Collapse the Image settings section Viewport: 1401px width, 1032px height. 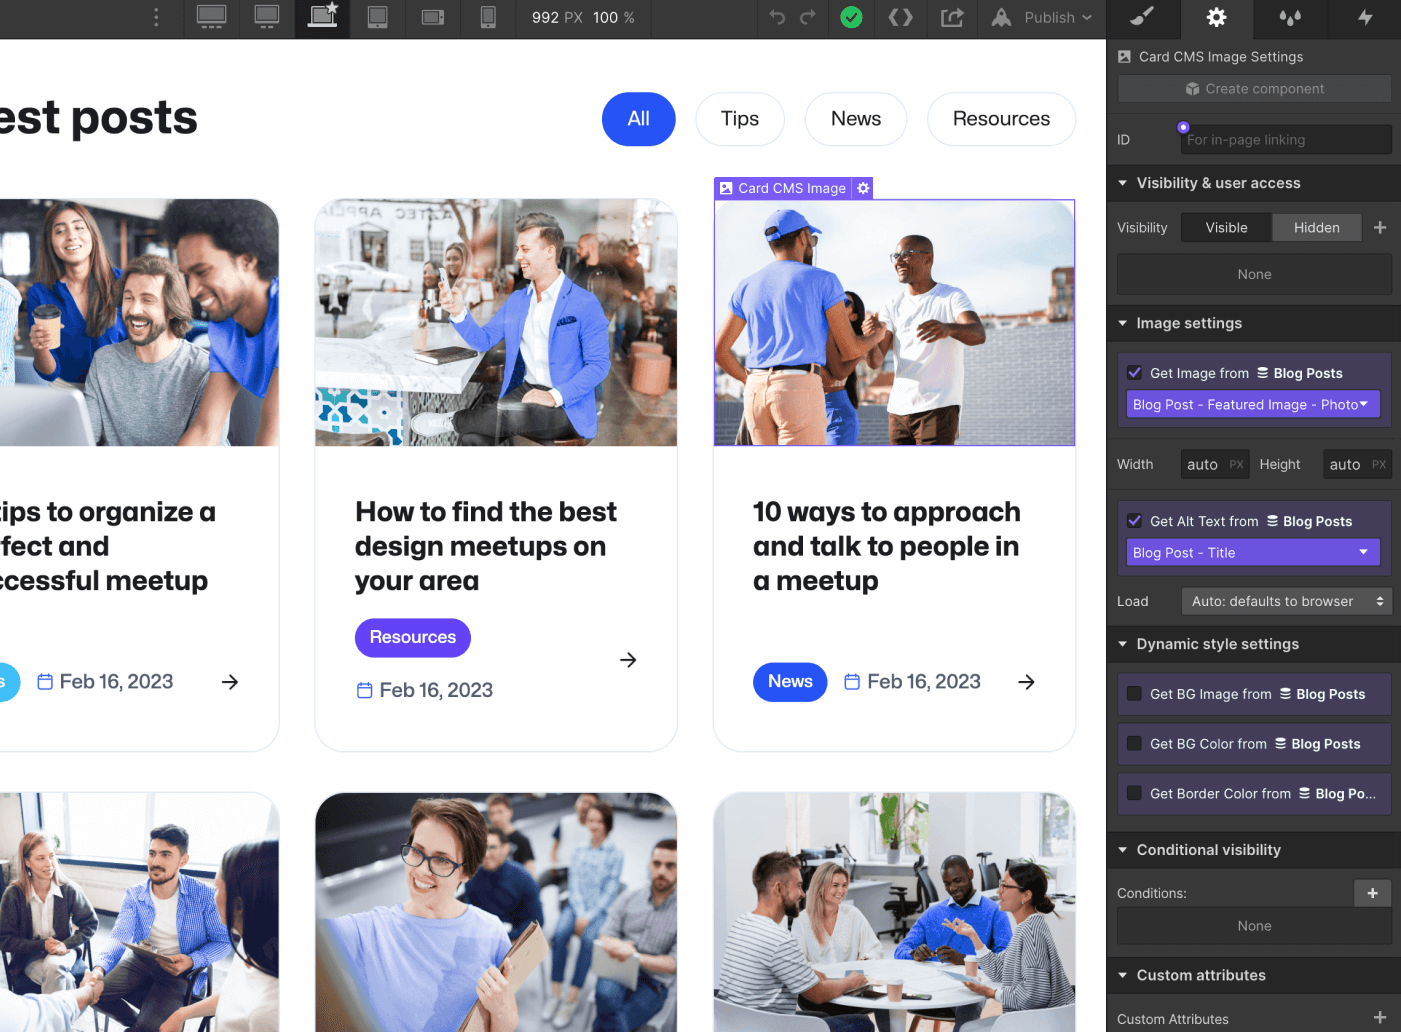pos(1124,322)
